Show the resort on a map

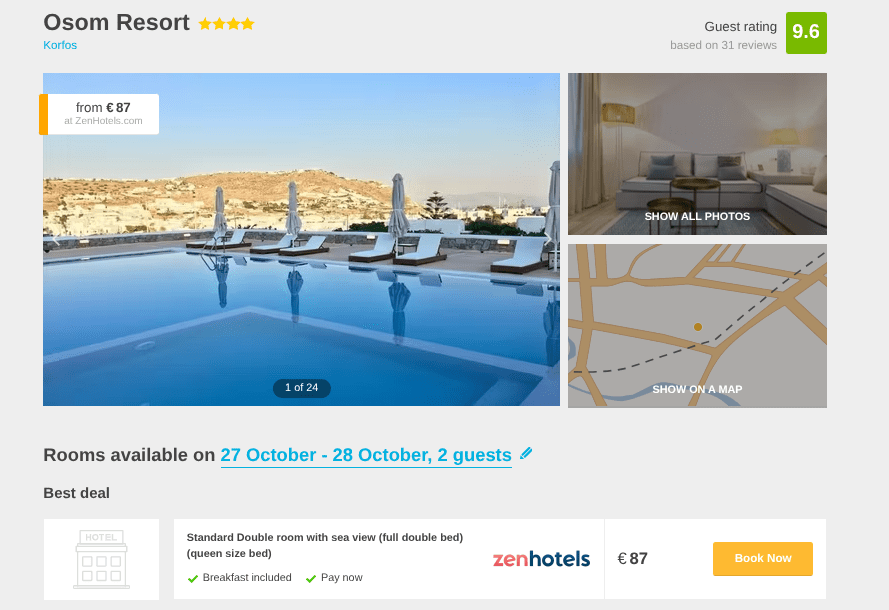(x=697, y=389)
